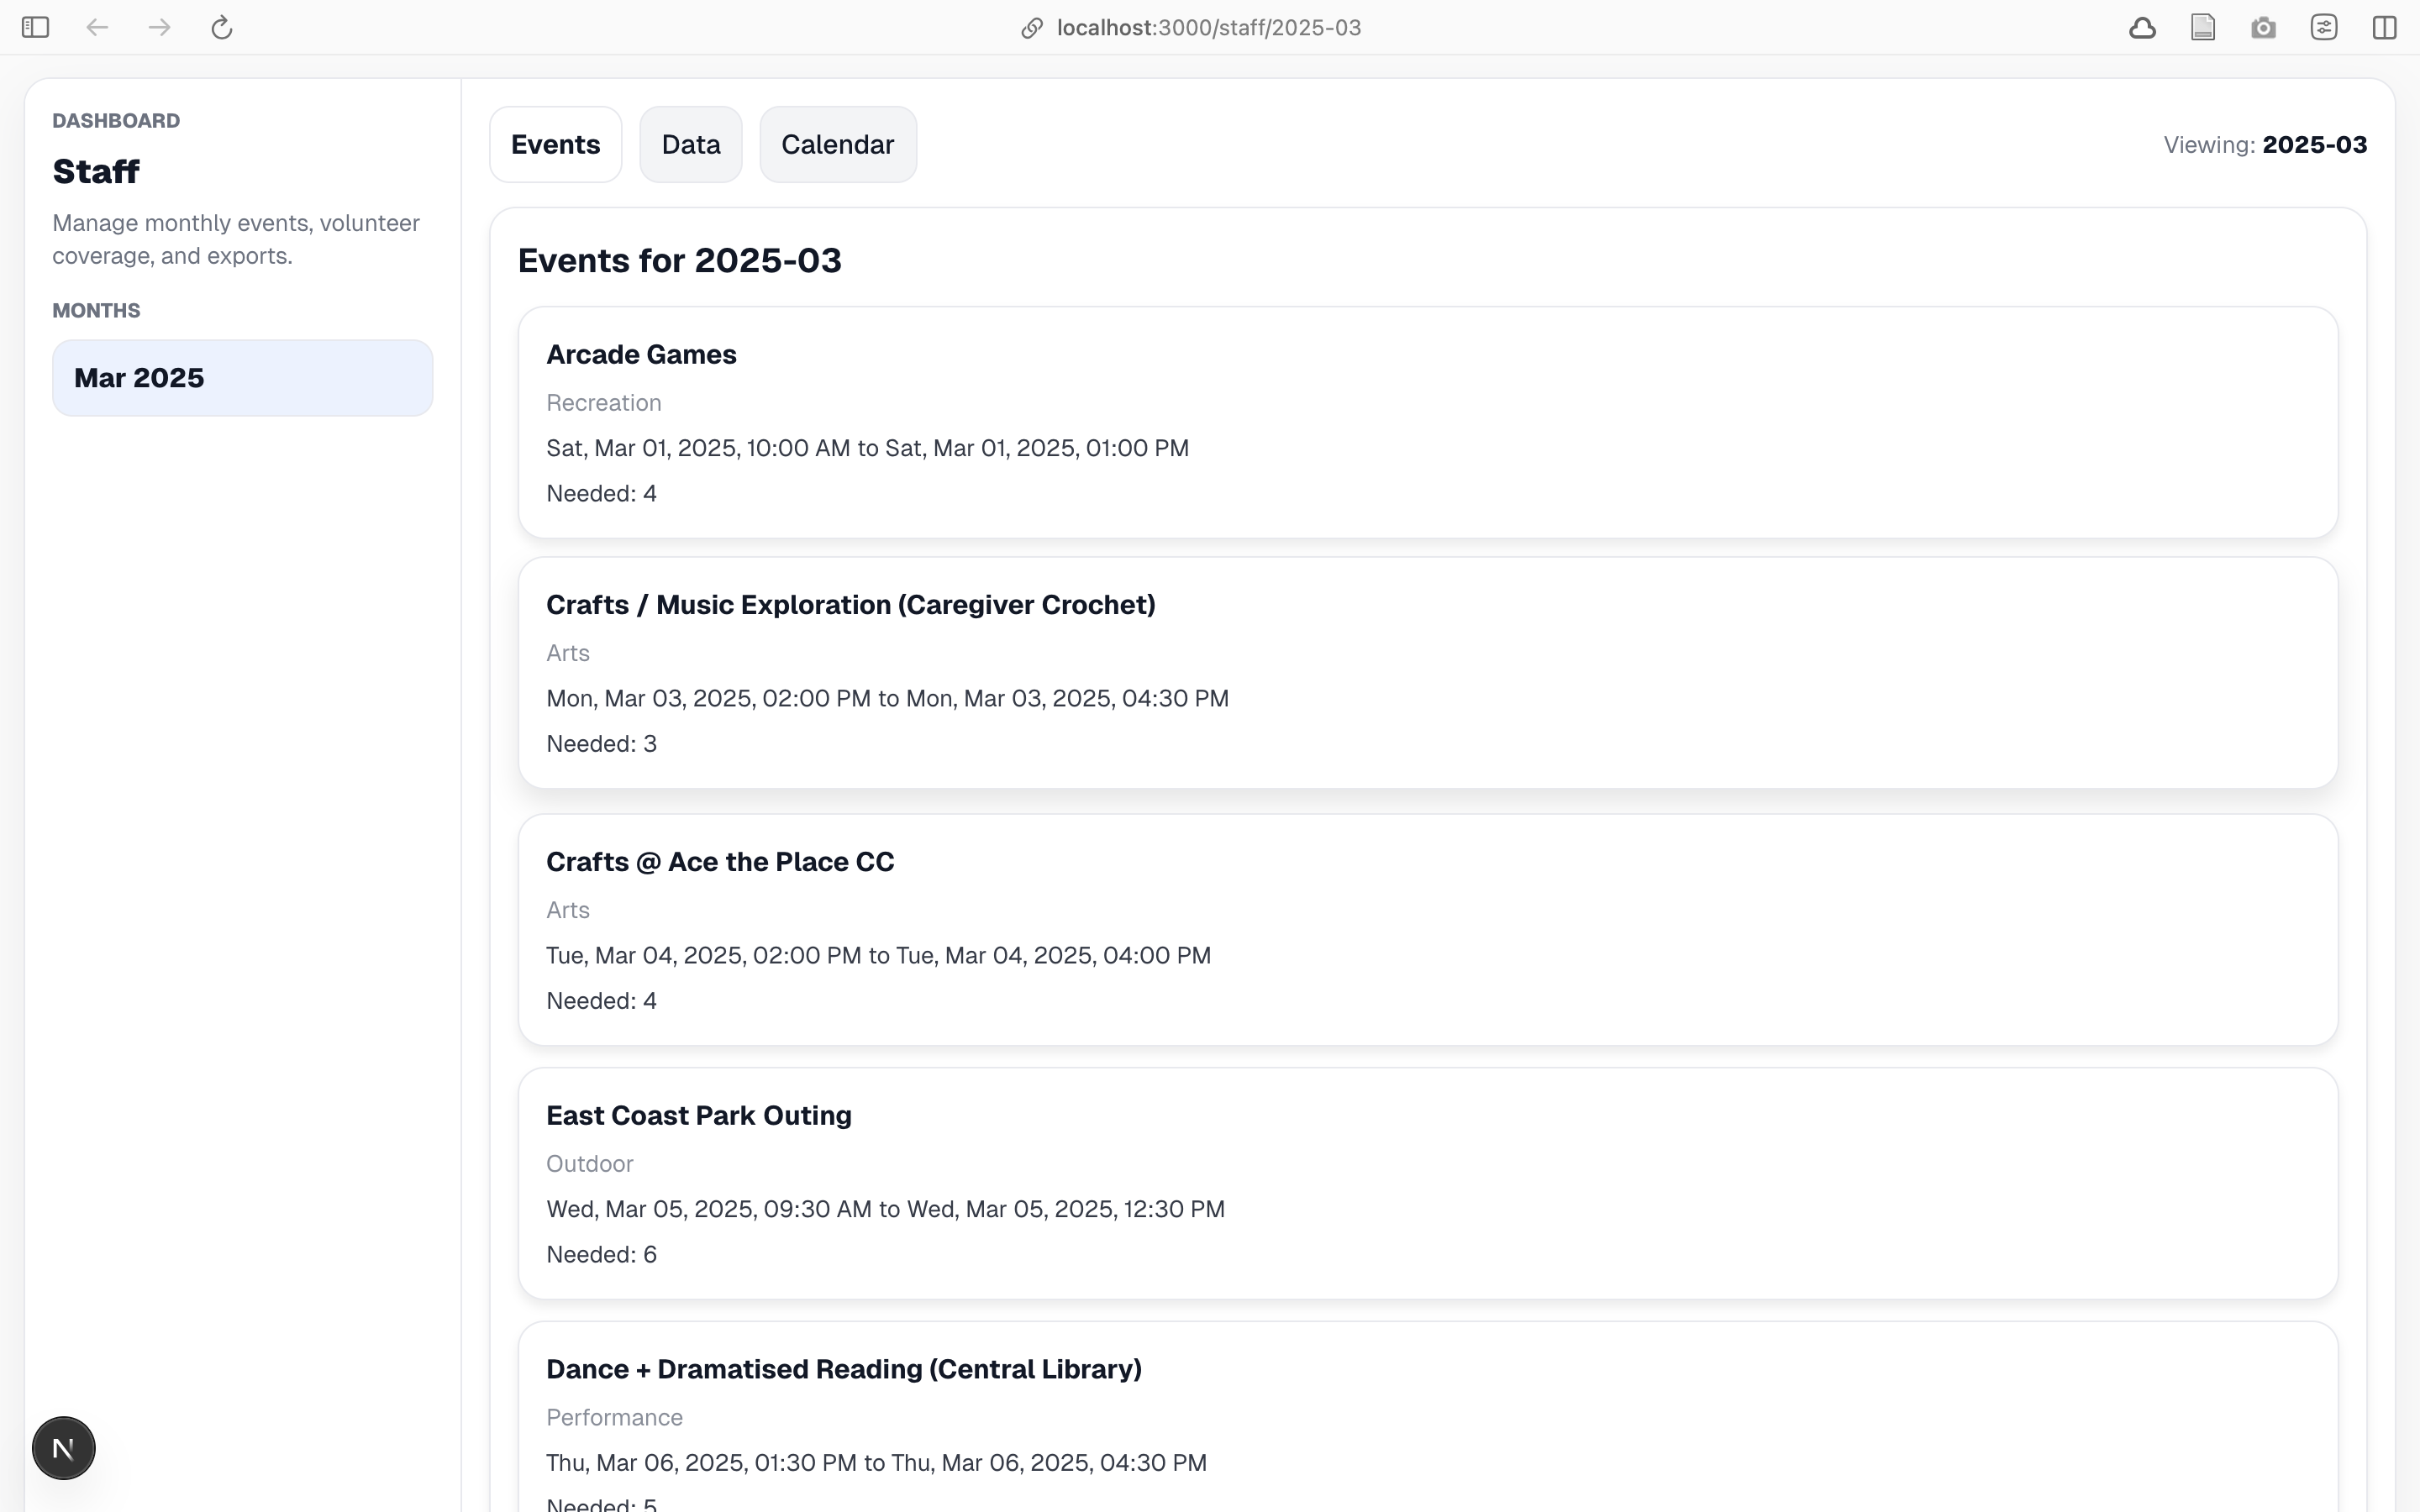Open the East Coast Park Outing card
The width and height of the screenshot is (2420, 1512).
(1427, 1183)
